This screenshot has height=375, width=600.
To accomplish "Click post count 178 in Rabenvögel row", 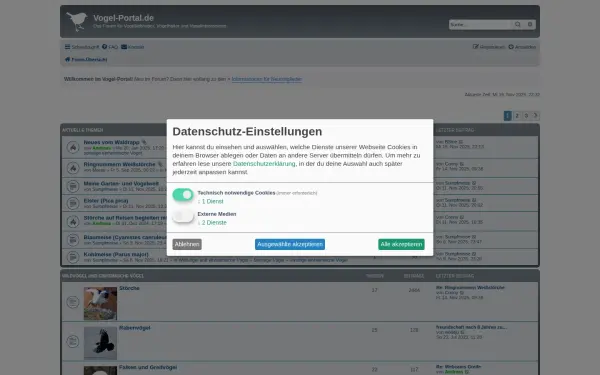I will [414, 330].
